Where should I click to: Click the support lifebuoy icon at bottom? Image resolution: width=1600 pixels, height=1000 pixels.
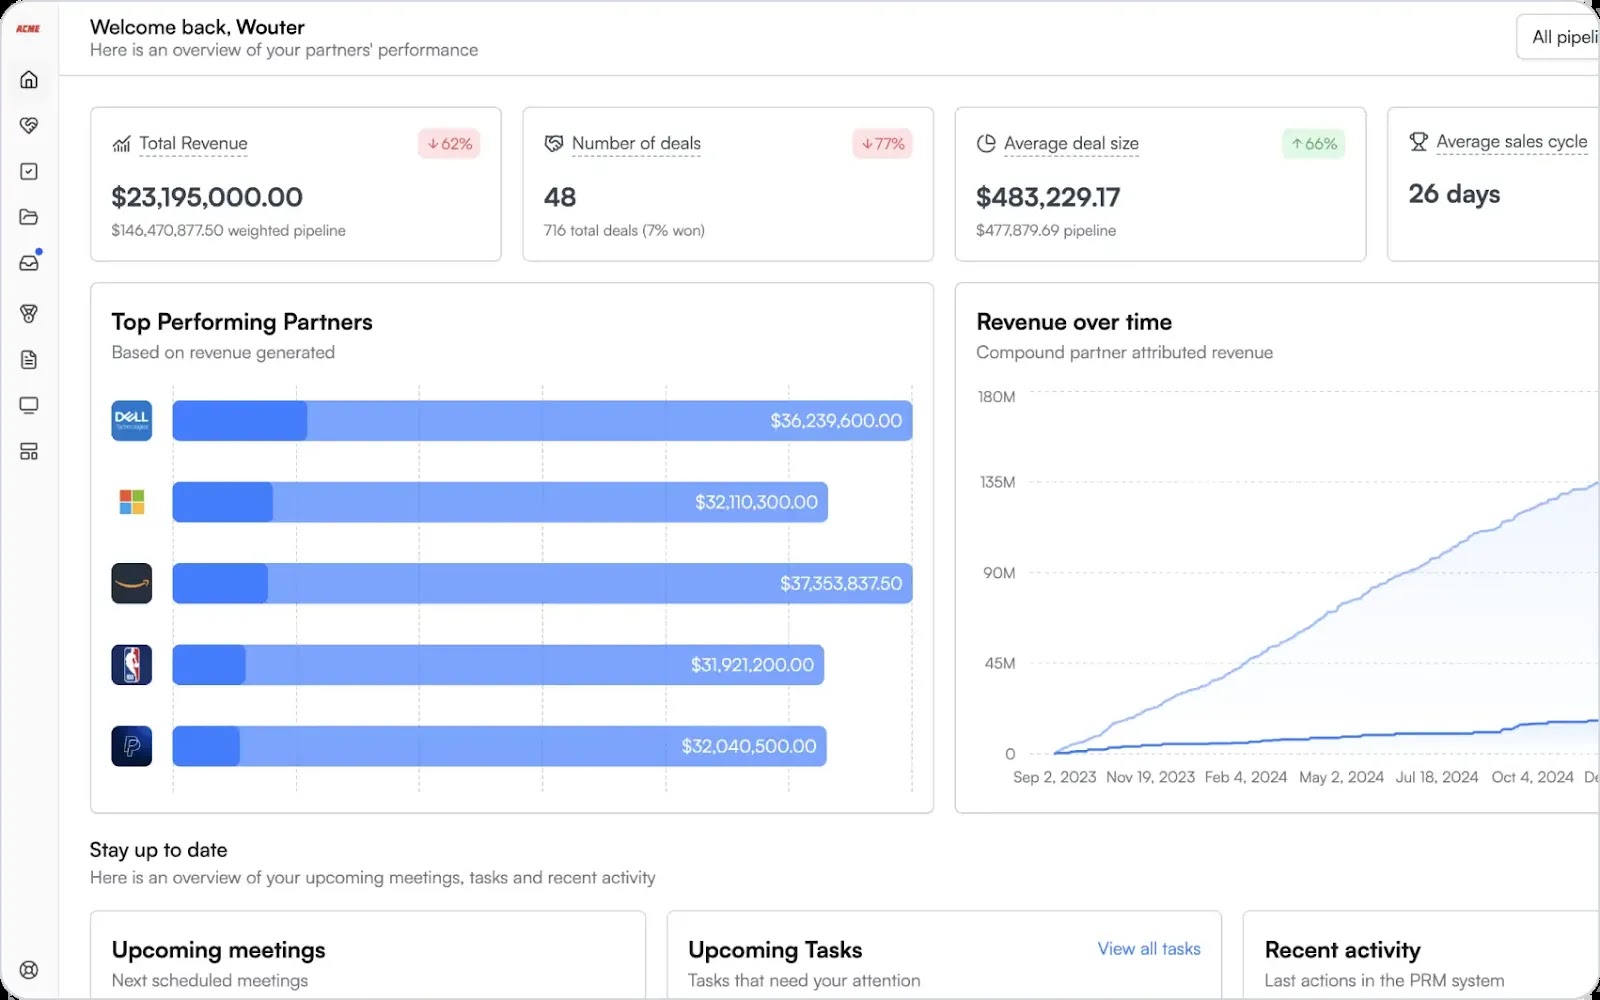(29, 969)
